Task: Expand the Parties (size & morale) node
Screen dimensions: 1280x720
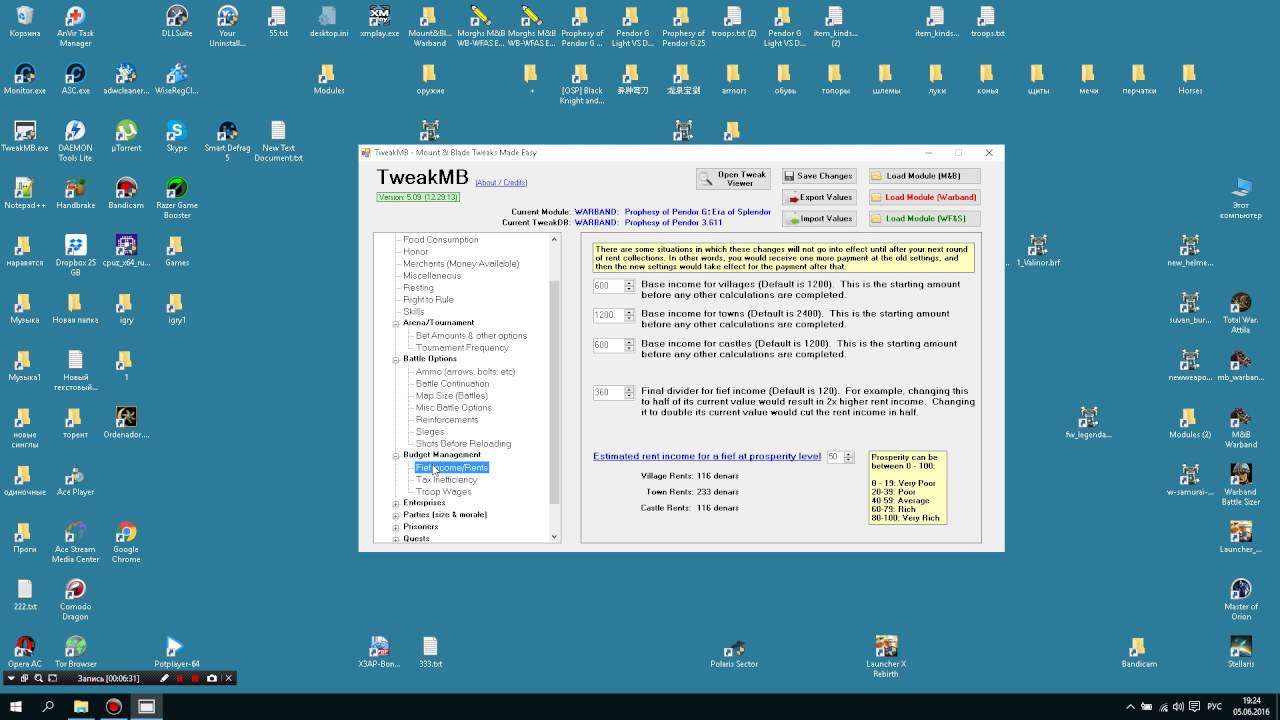Action: pyautogui.click(x=396, y=516)
